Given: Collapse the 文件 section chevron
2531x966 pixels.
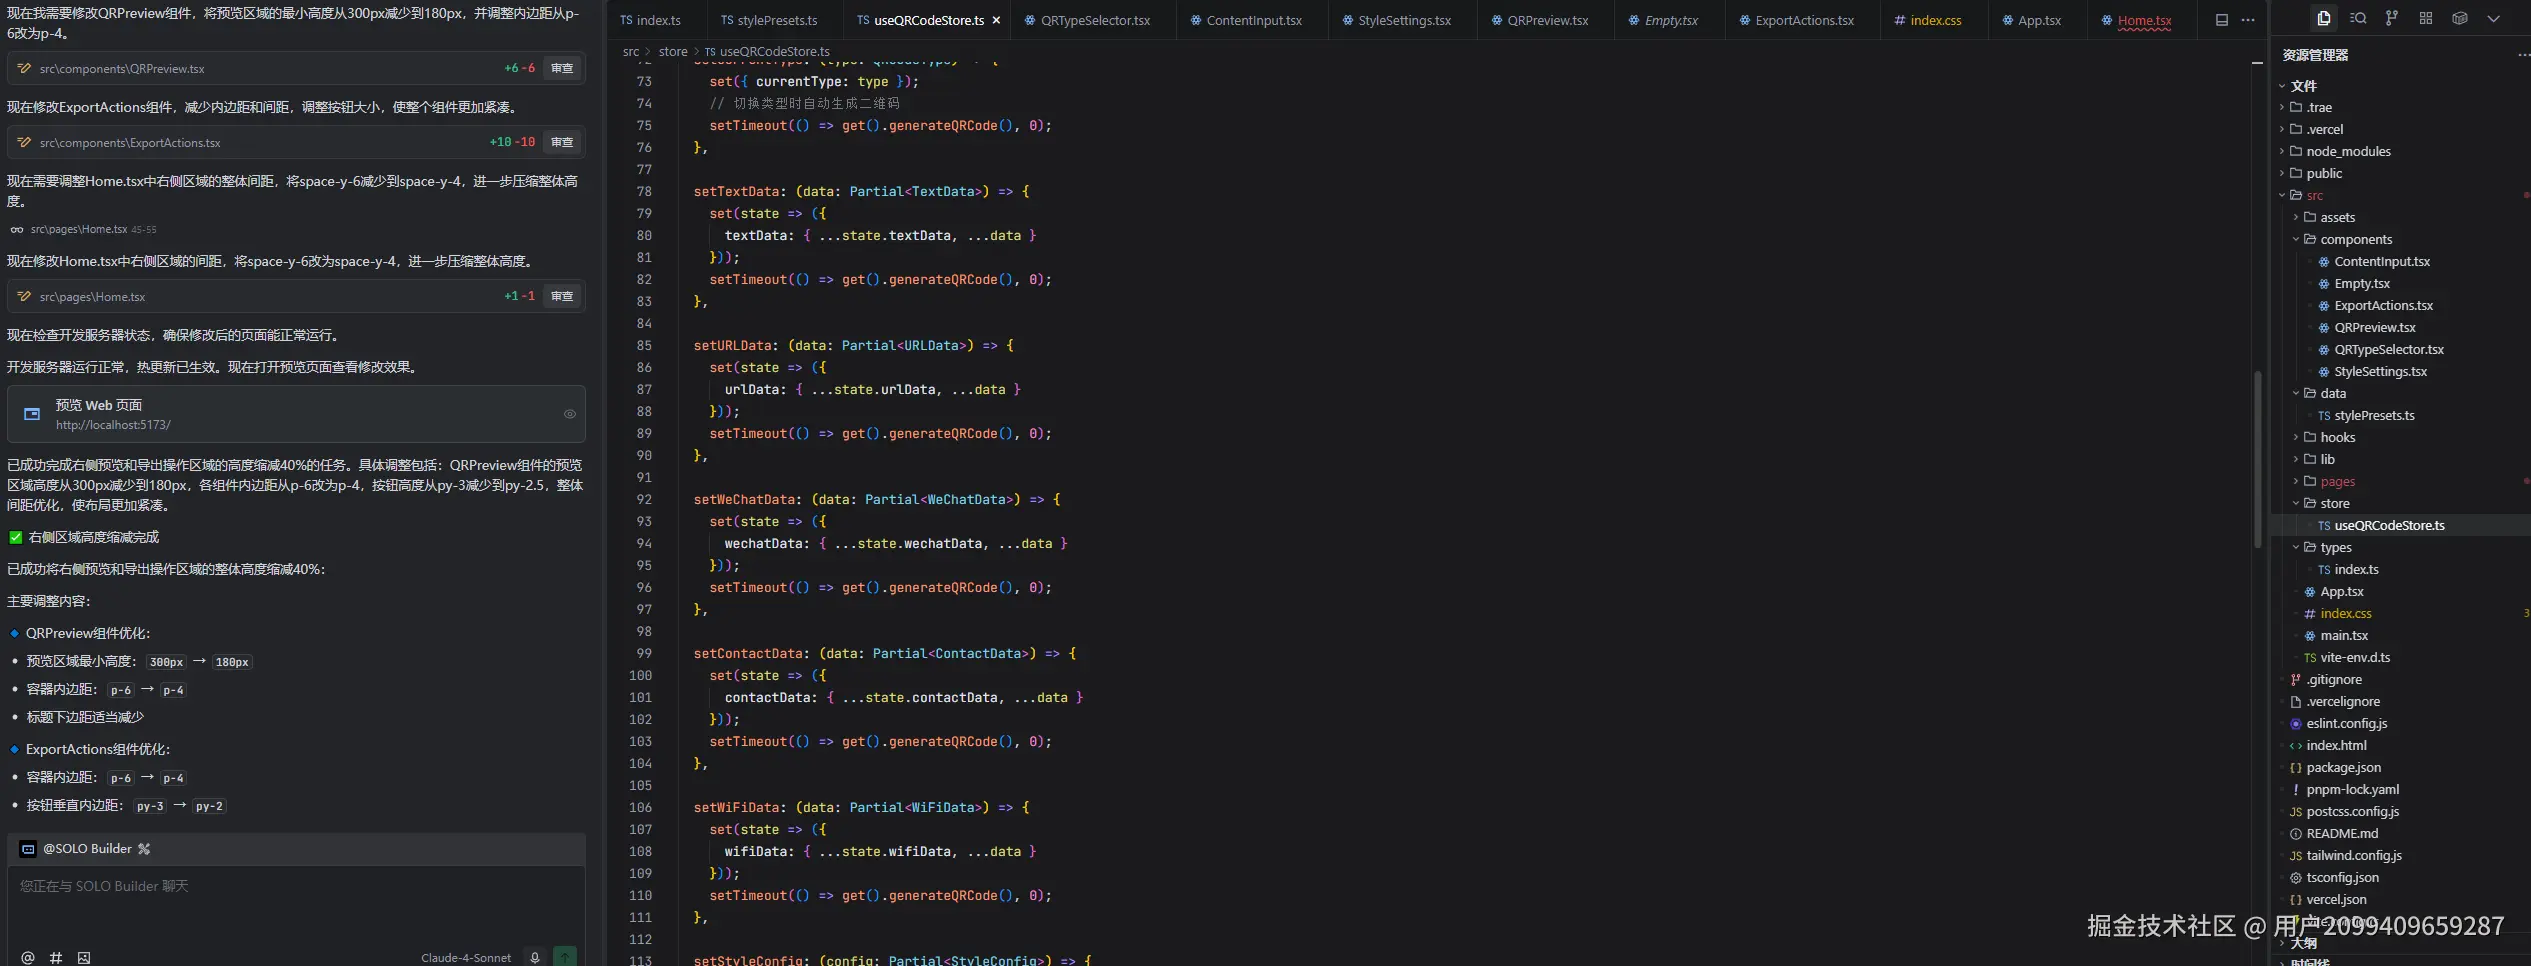Looking at the screenshot, I should (2282, 86).
